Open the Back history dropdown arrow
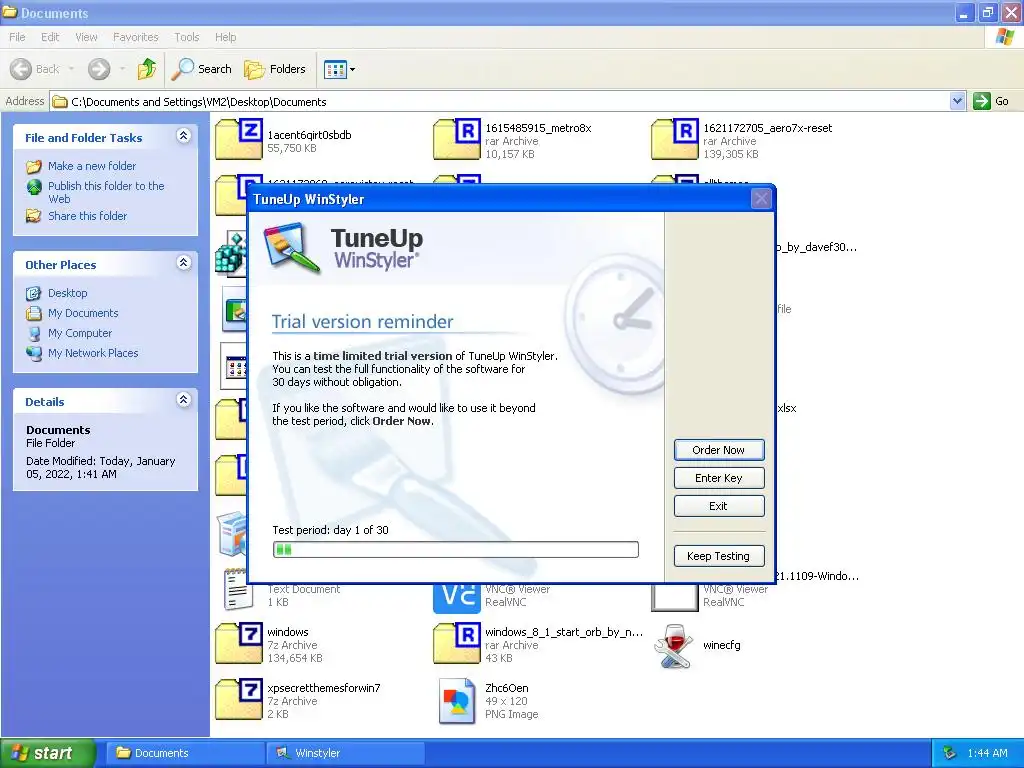The height and width of the screenshot is (768, 1024). [x=71, y=69]
